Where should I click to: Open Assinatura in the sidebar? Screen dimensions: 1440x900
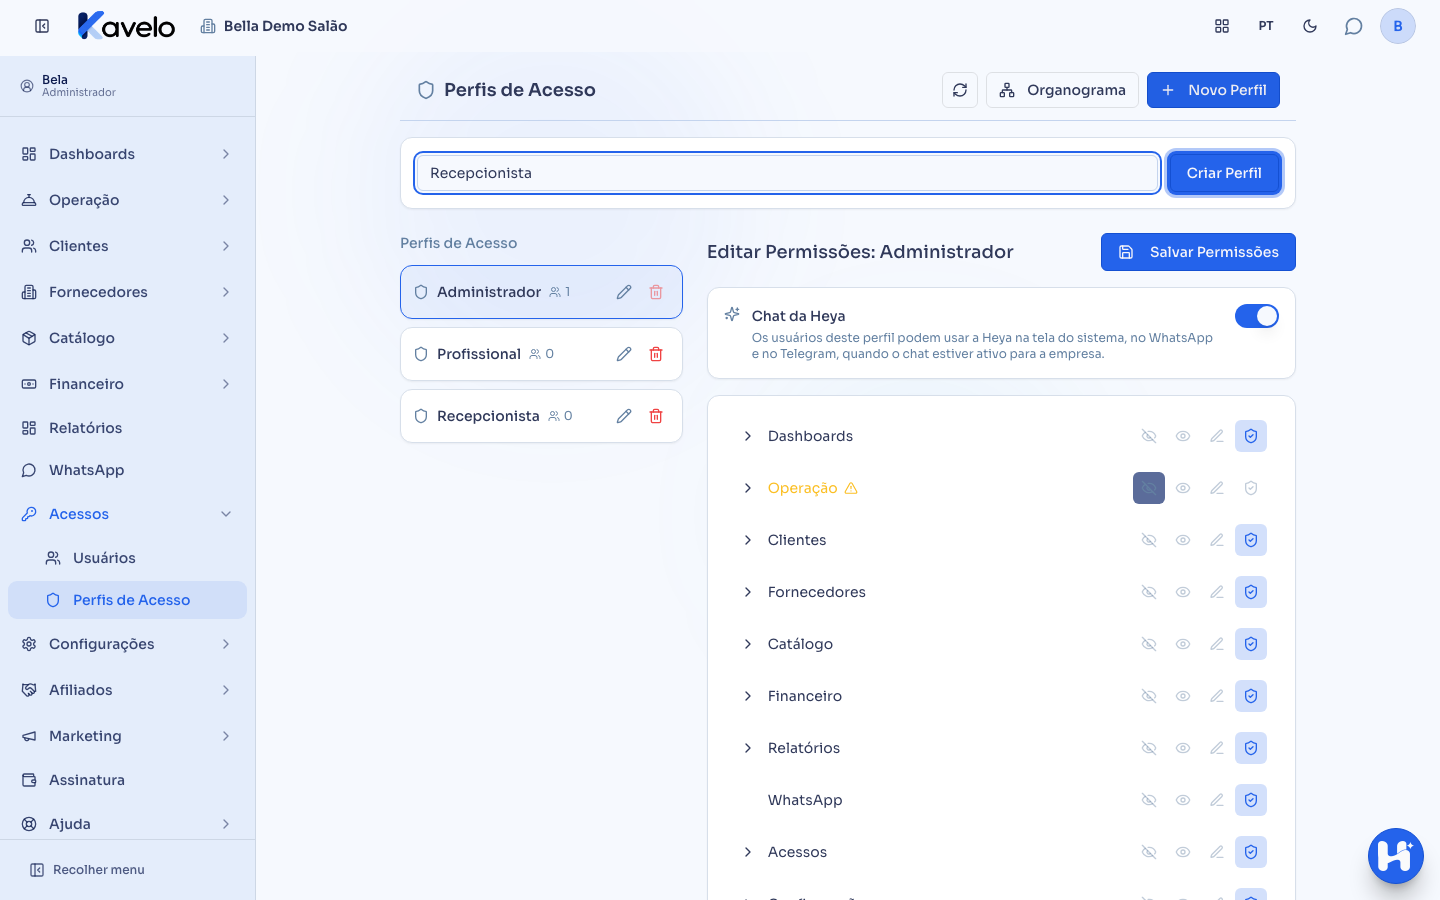point(127,780)
